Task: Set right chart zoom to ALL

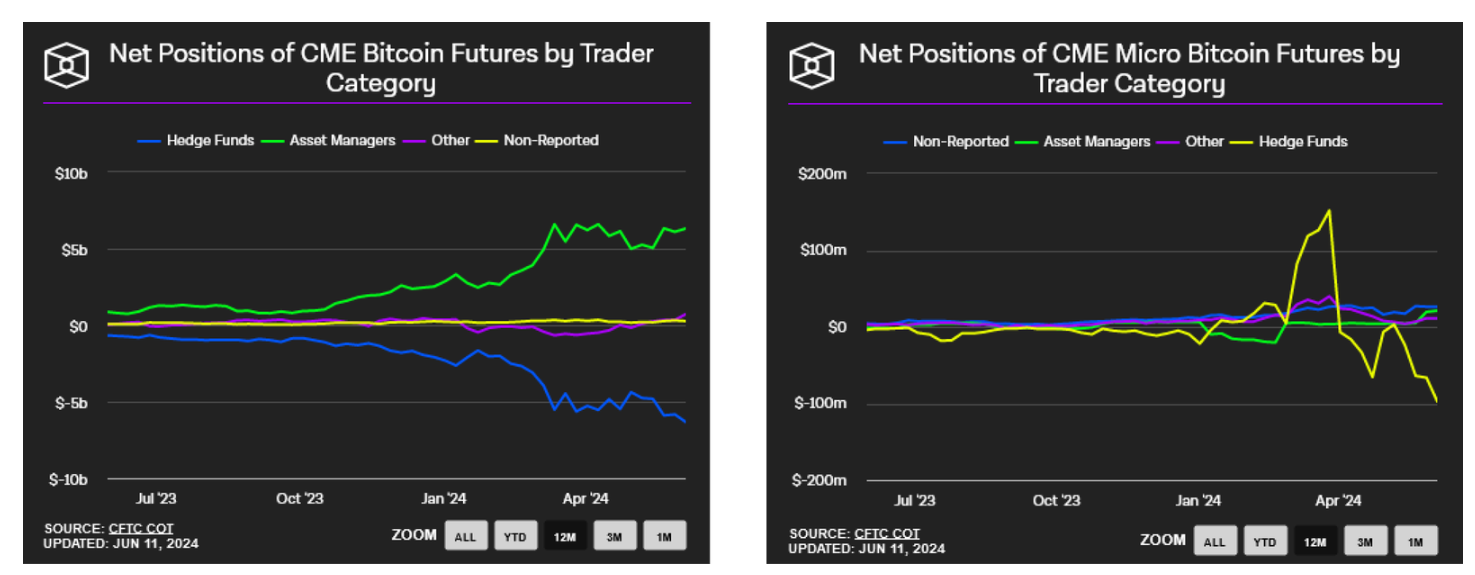Action: tap(1214, 542)
